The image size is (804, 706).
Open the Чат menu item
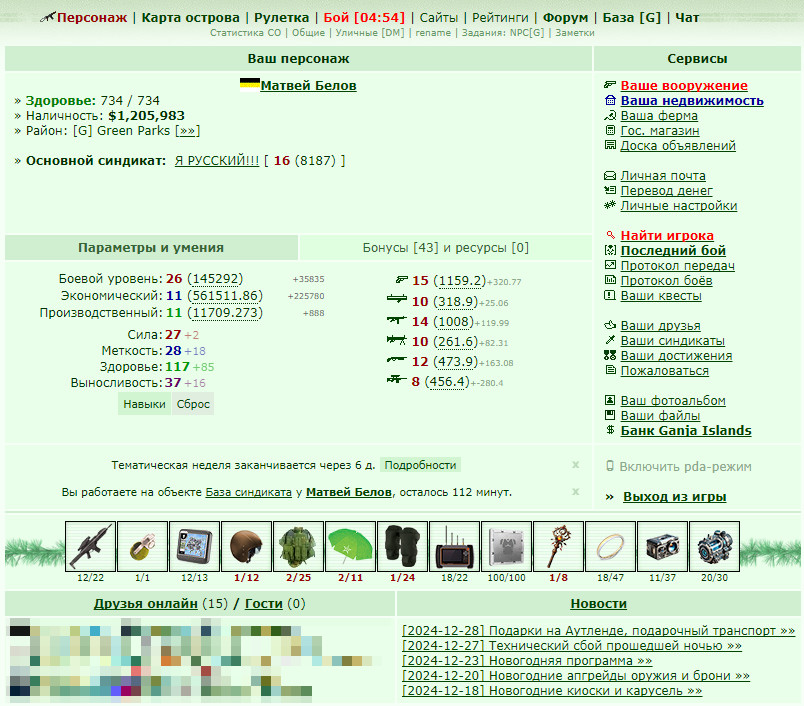coord(687,17)
